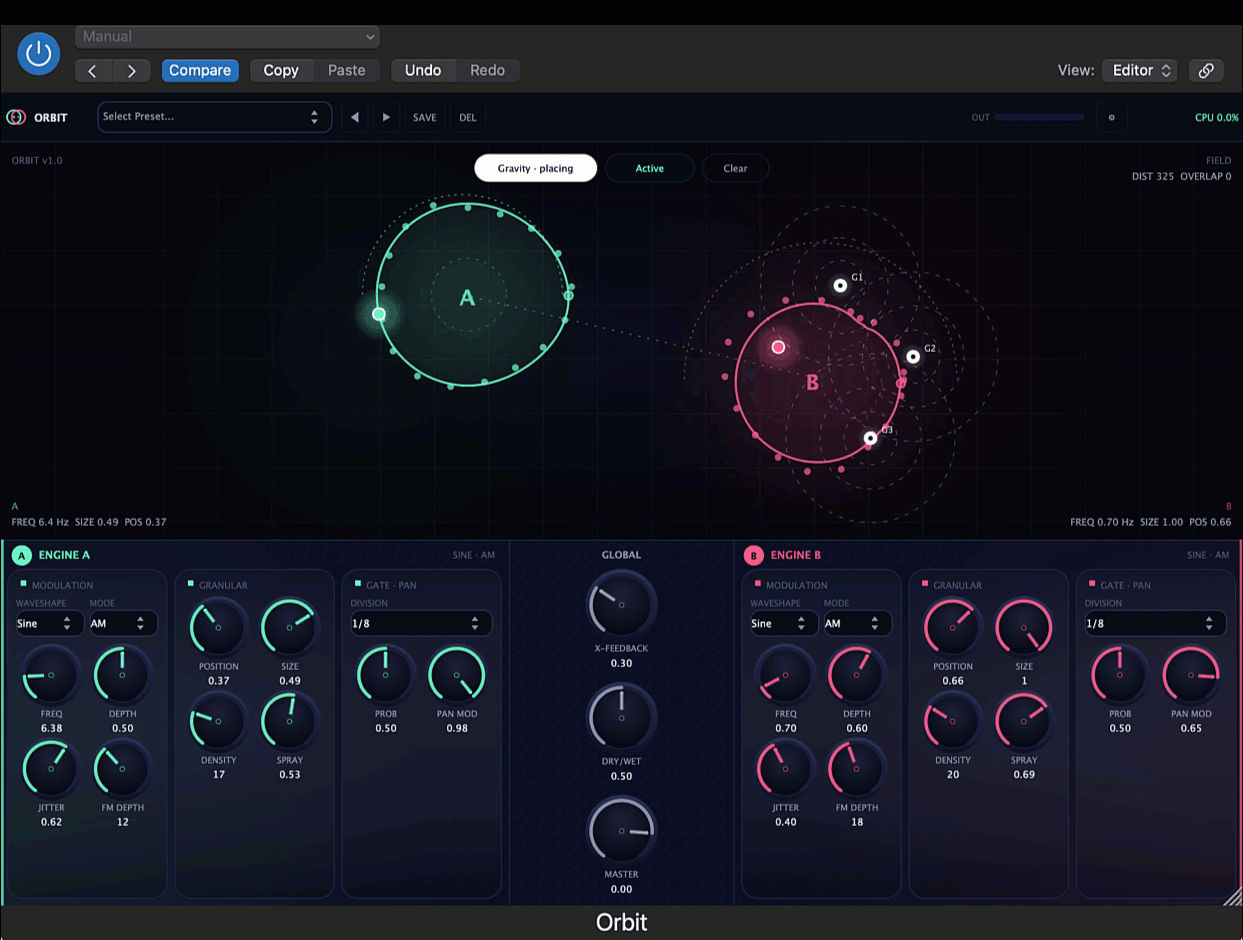
Task: Click the pink orbiter node inside circle B
Action: [x=778, y=347]
